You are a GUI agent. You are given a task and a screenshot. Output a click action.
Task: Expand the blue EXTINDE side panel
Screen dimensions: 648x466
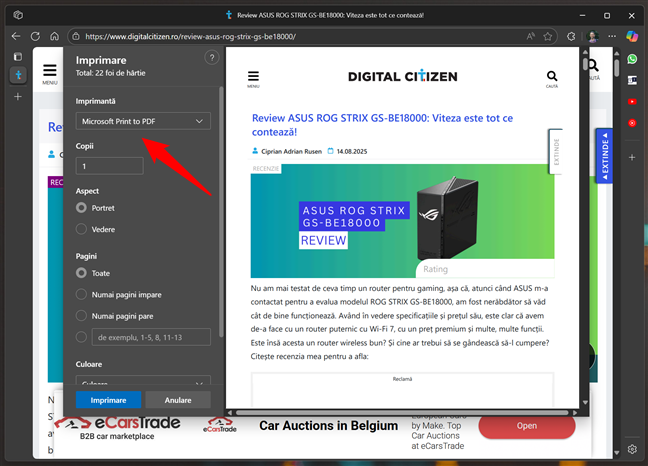[603, 158]
